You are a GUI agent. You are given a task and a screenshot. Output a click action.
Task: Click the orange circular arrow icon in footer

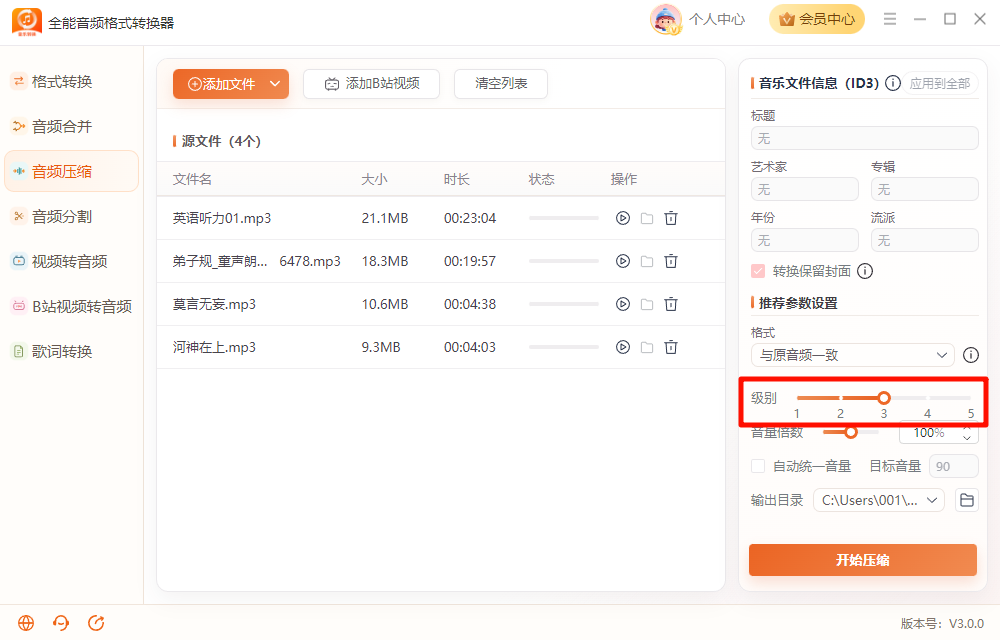(96, 623)
